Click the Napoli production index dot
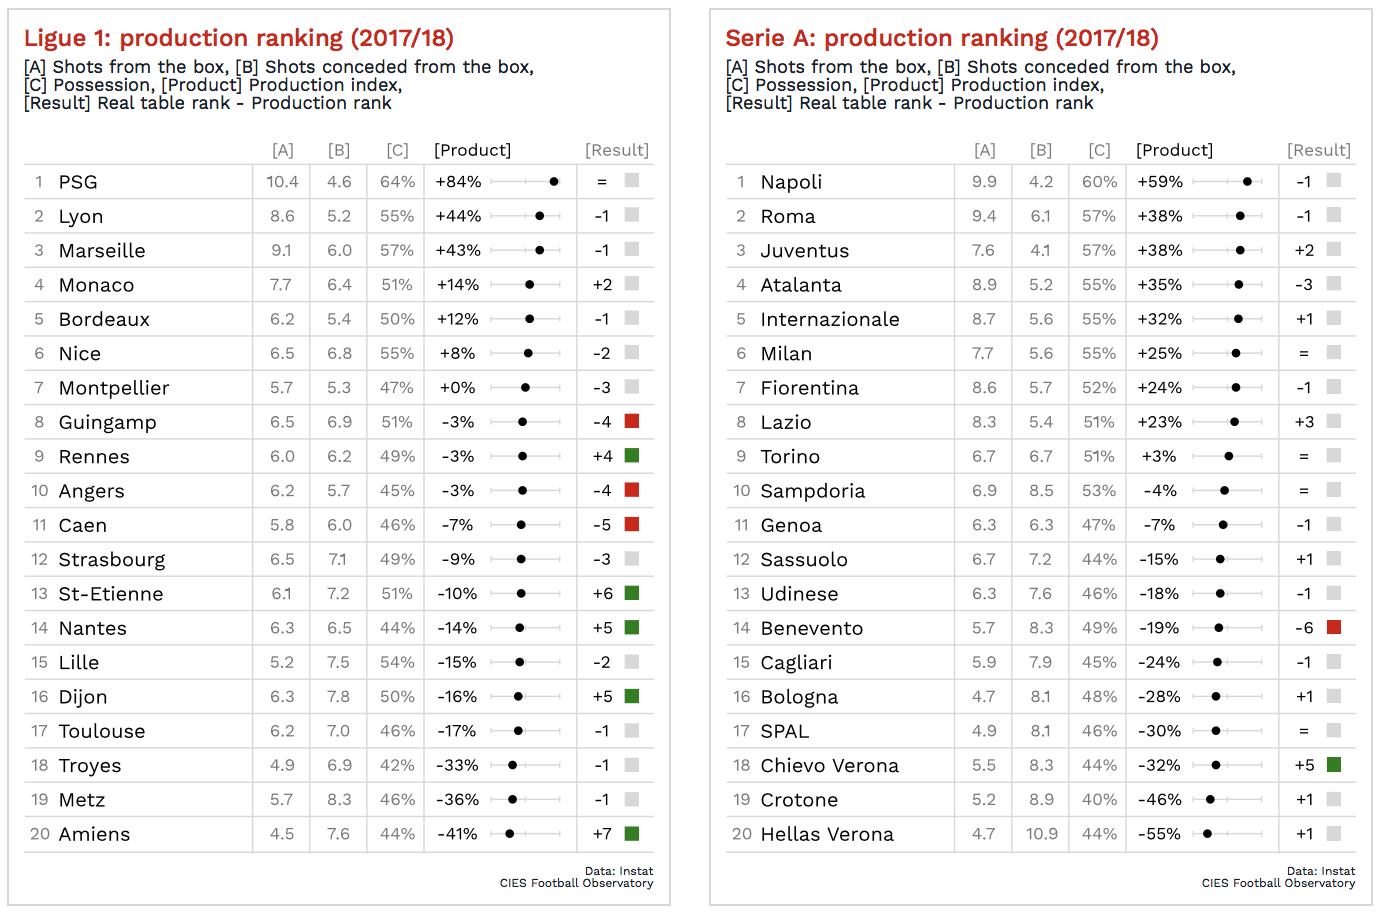Image resolution: width=1382 pixels, height=914 pixels. (x=1247, y=182)
